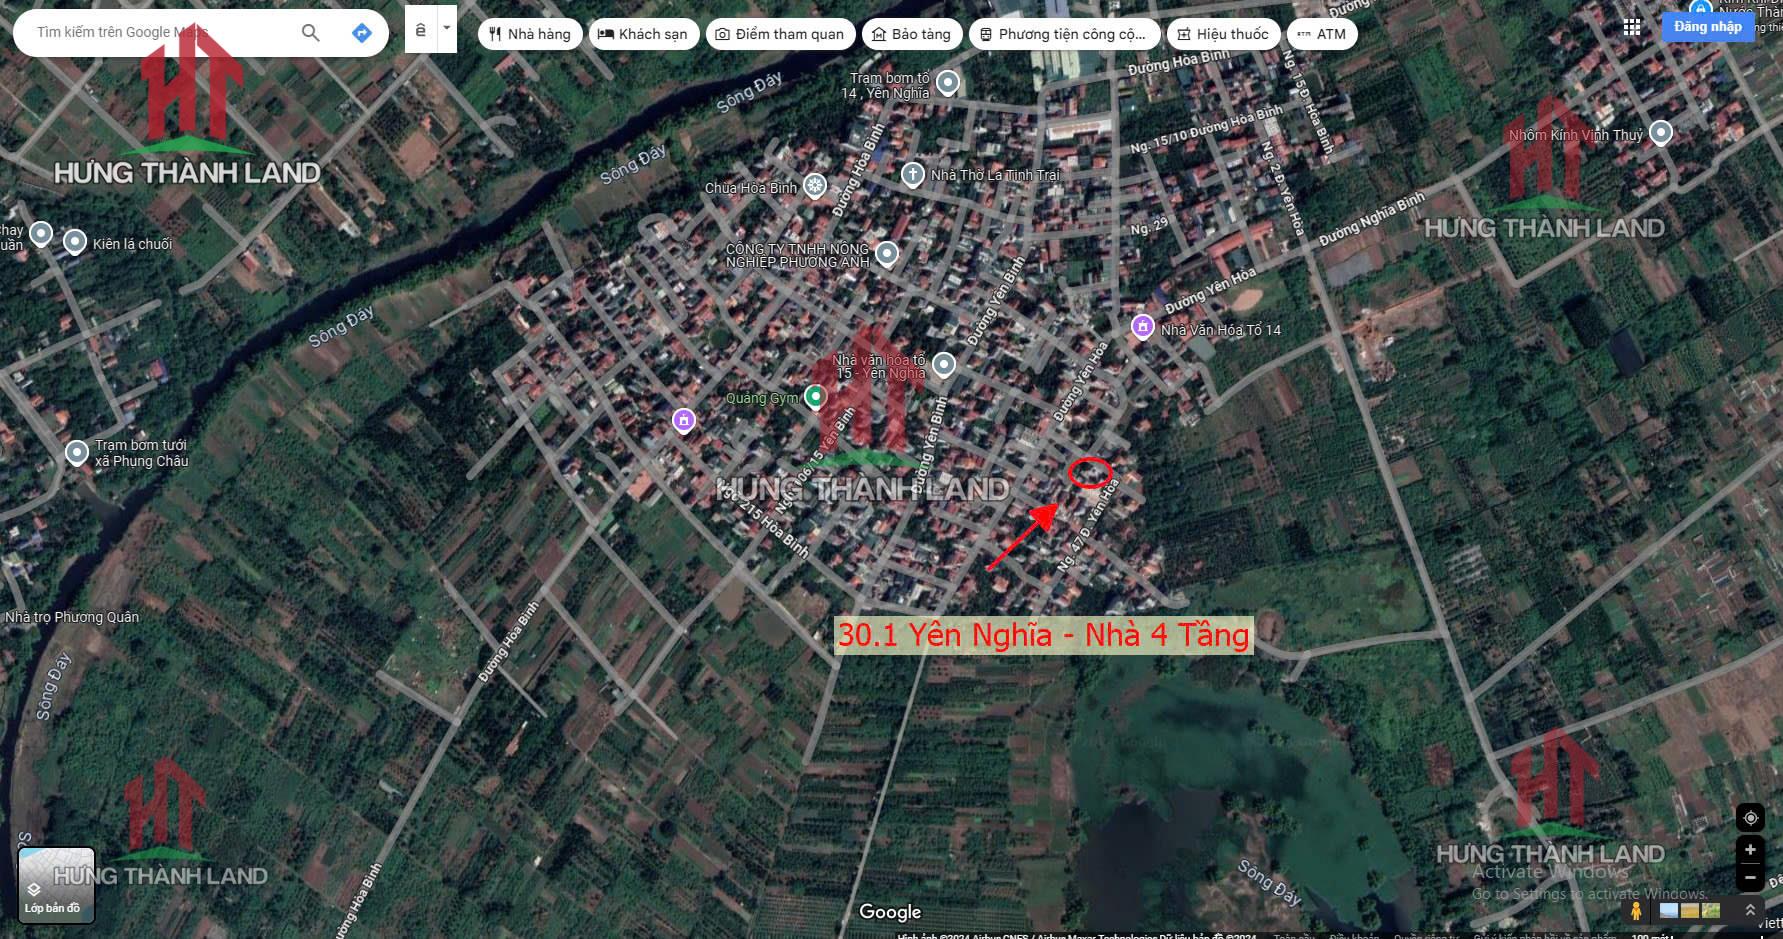Select the ATM category chip
Viewport: 1783px width, 939px height.
pyautogui.click(x=1321, y=34)
